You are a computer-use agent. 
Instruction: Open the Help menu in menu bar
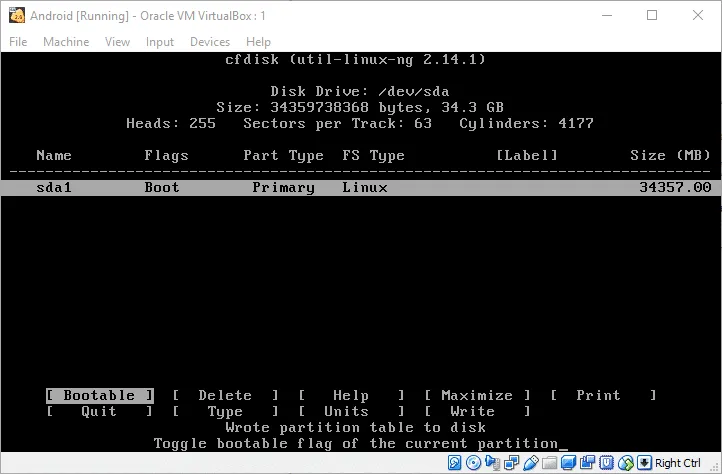[258, 42]
